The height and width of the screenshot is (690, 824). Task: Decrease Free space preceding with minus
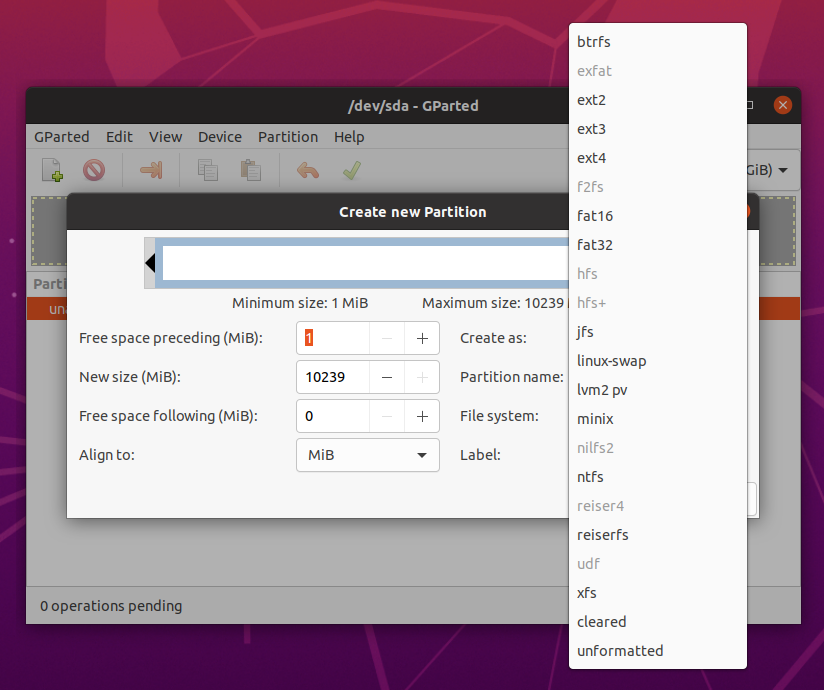387,338
